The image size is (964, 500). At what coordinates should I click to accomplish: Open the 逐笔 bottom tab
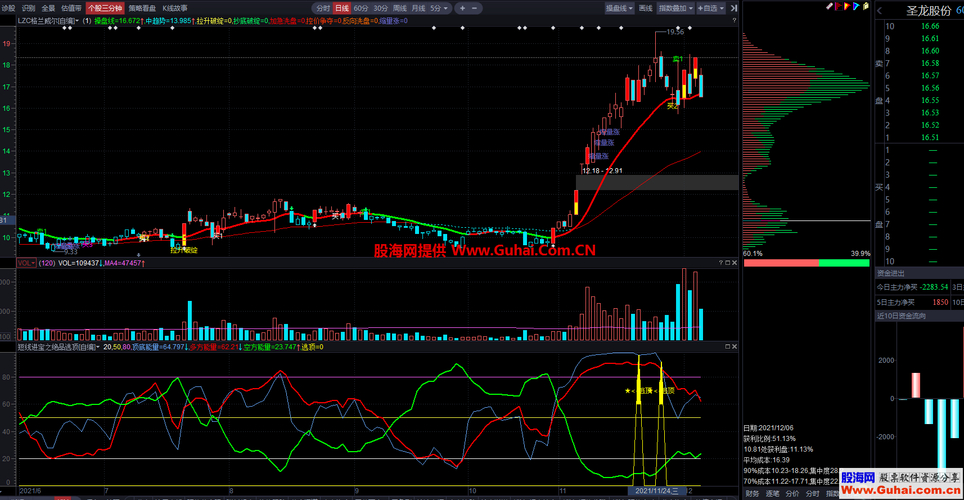coord(772,493)
